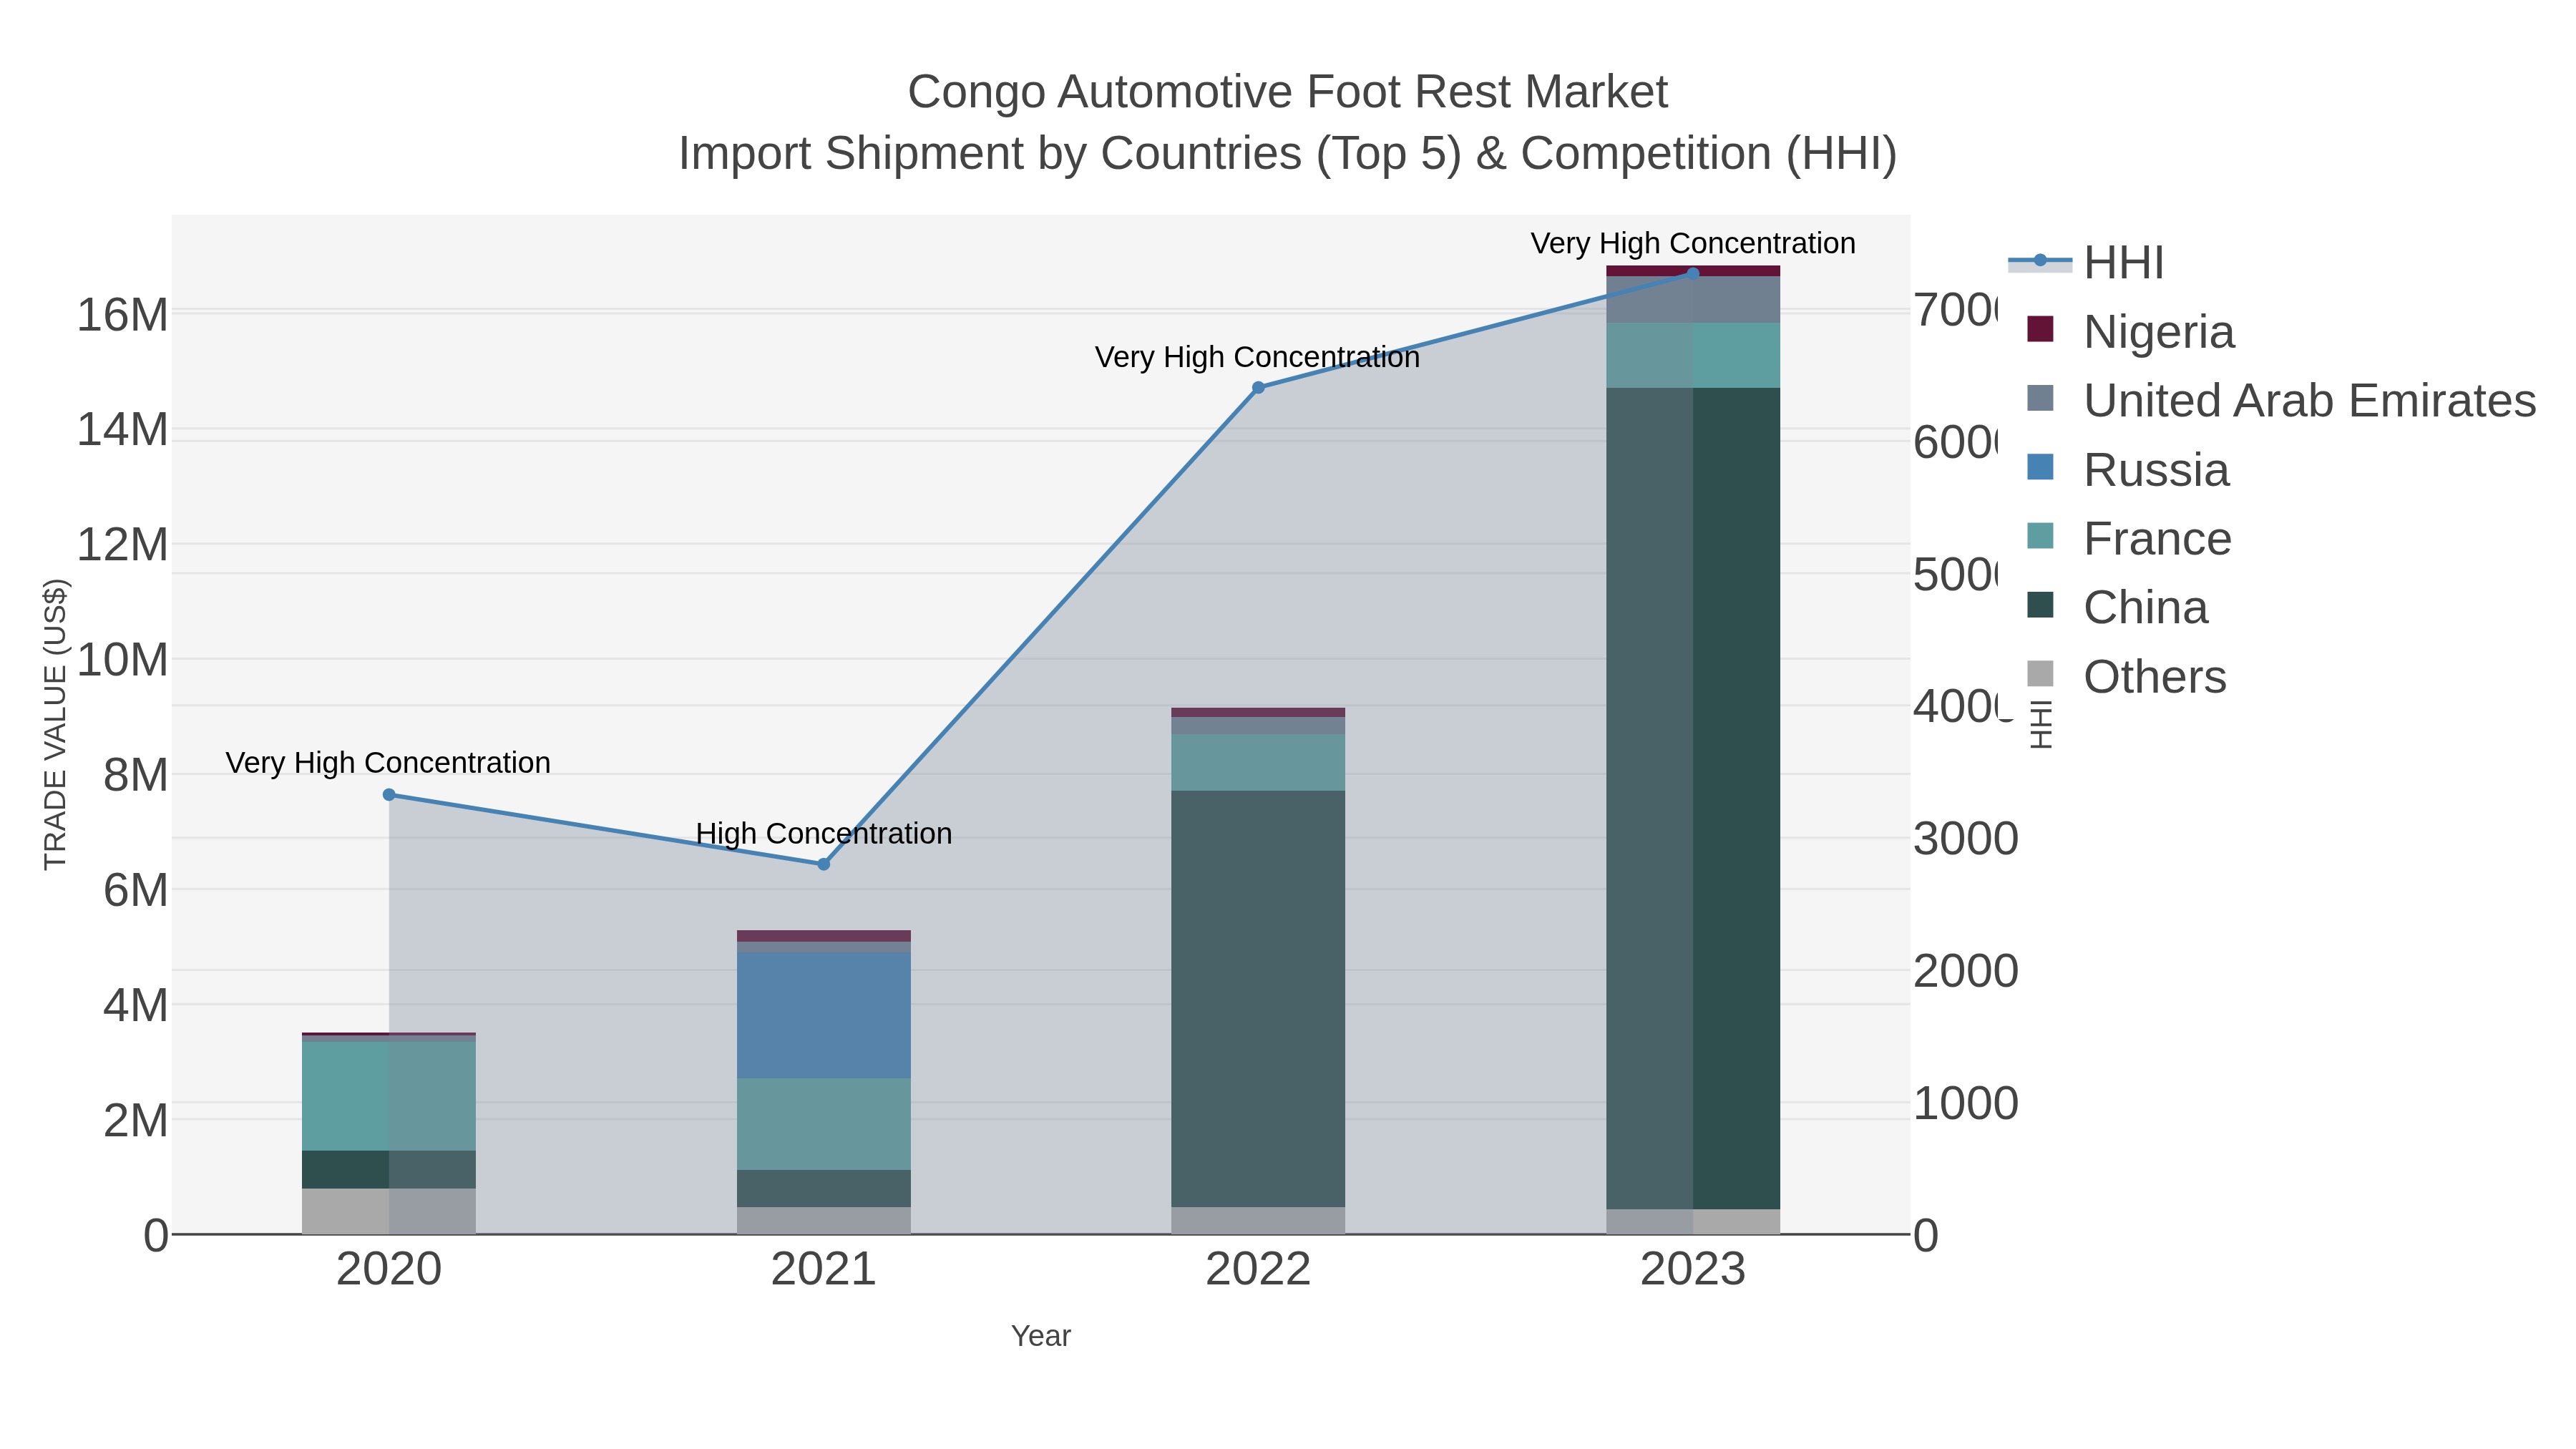Click the 2023 x-axis tick label
This screenshot has width=2576, height=1449.
(1693, 1270)
